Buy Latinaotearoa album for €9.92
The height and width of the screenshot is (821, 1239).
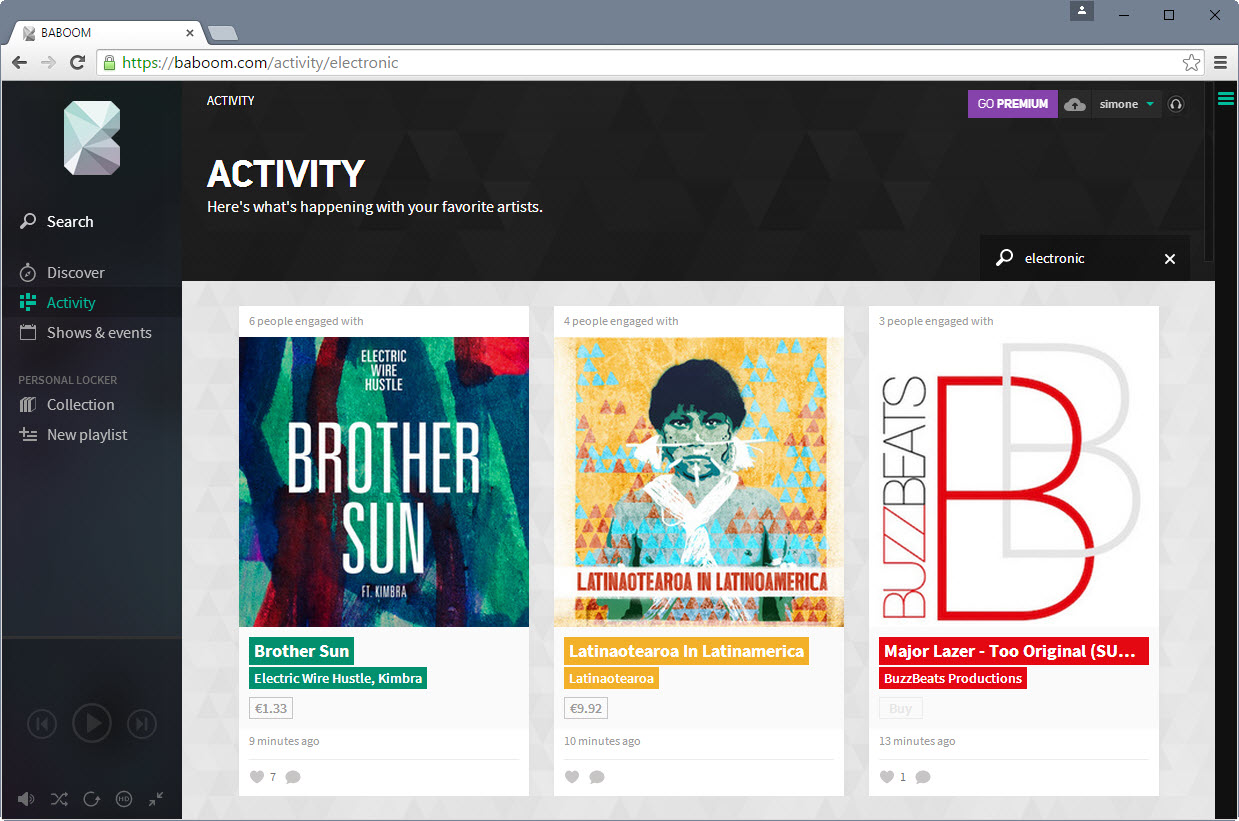(x=586, y=708)
